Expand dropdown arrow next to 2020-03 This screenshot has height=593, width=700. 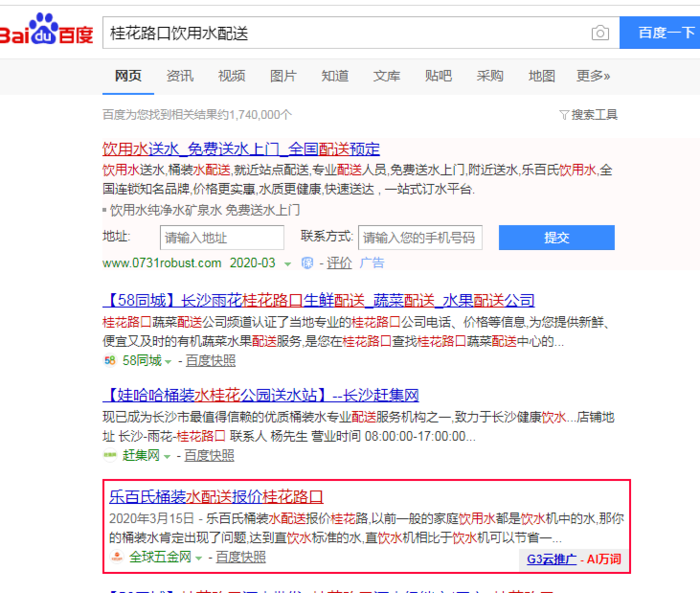[x=288, y=264]
